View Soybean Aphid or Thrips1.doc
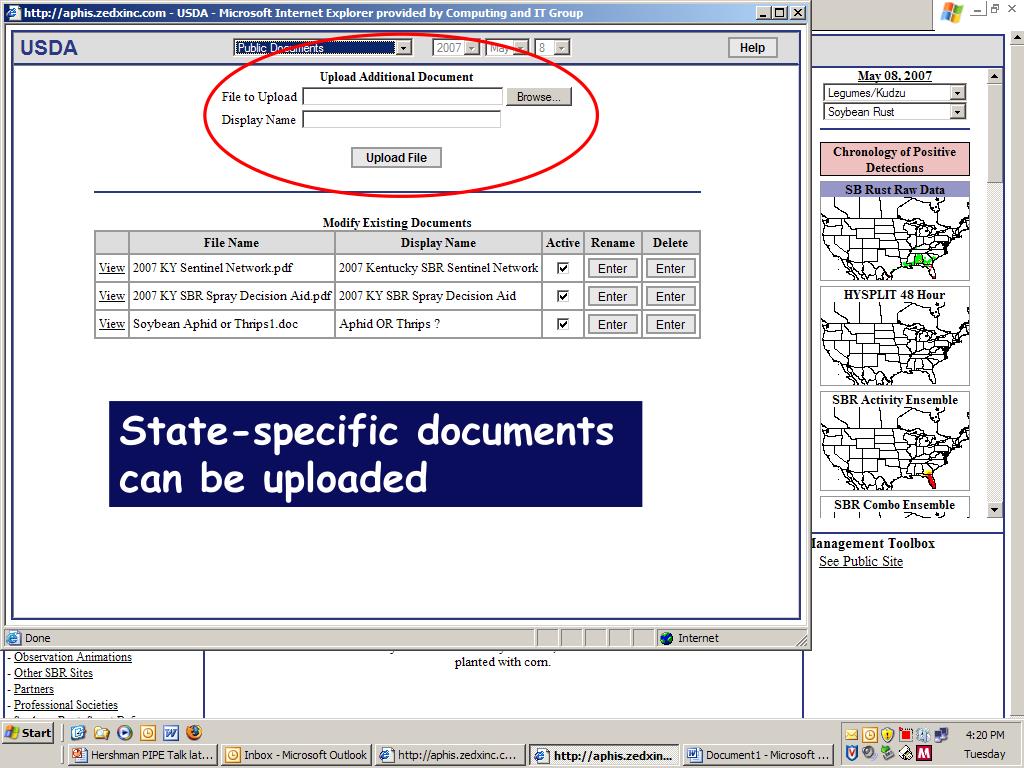Screen dimensions: 1024x768 click(112, 324)
